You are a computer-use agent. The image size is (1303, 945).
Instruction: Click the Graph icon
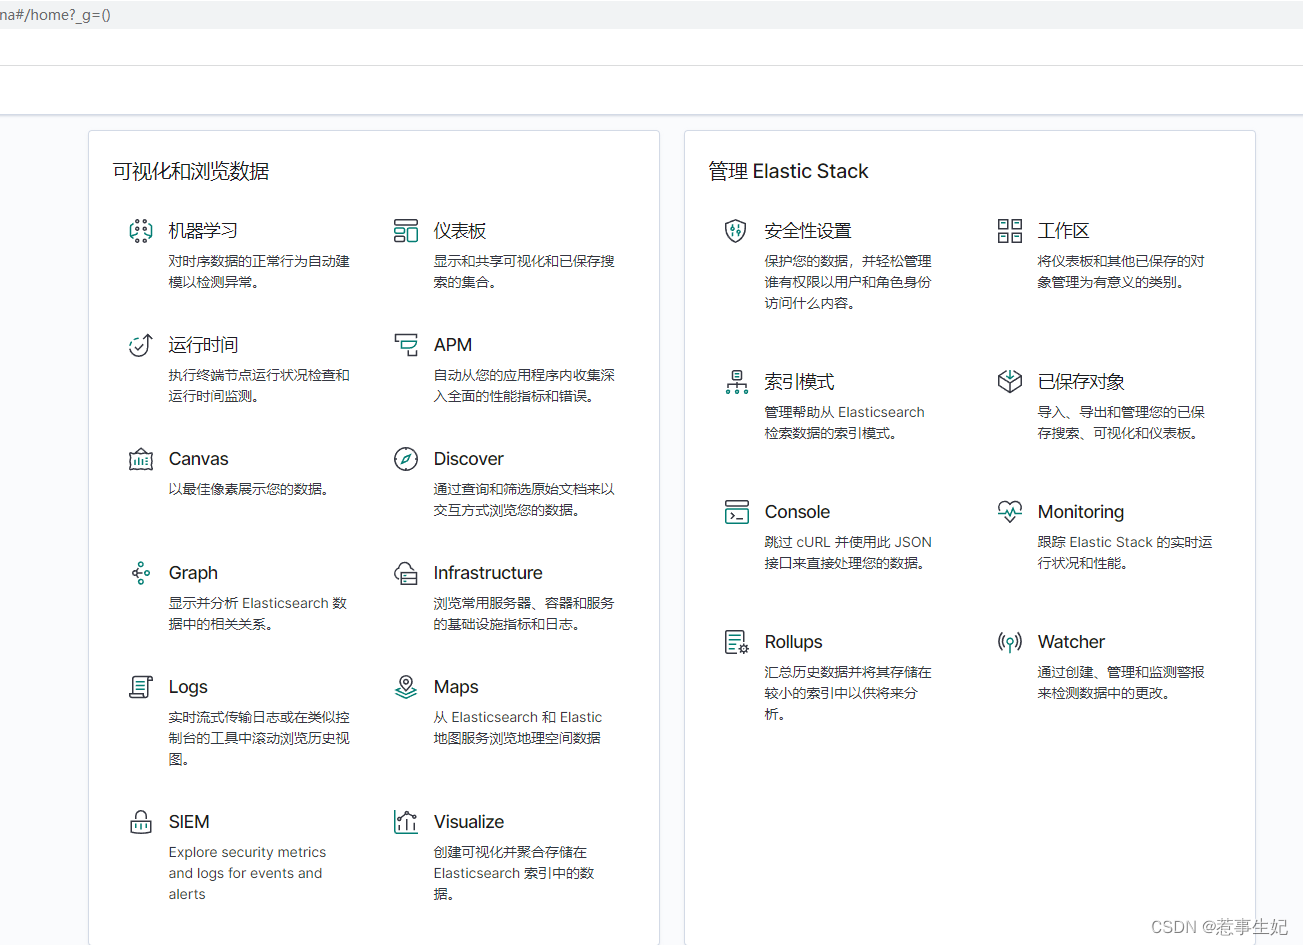point(141,573)
